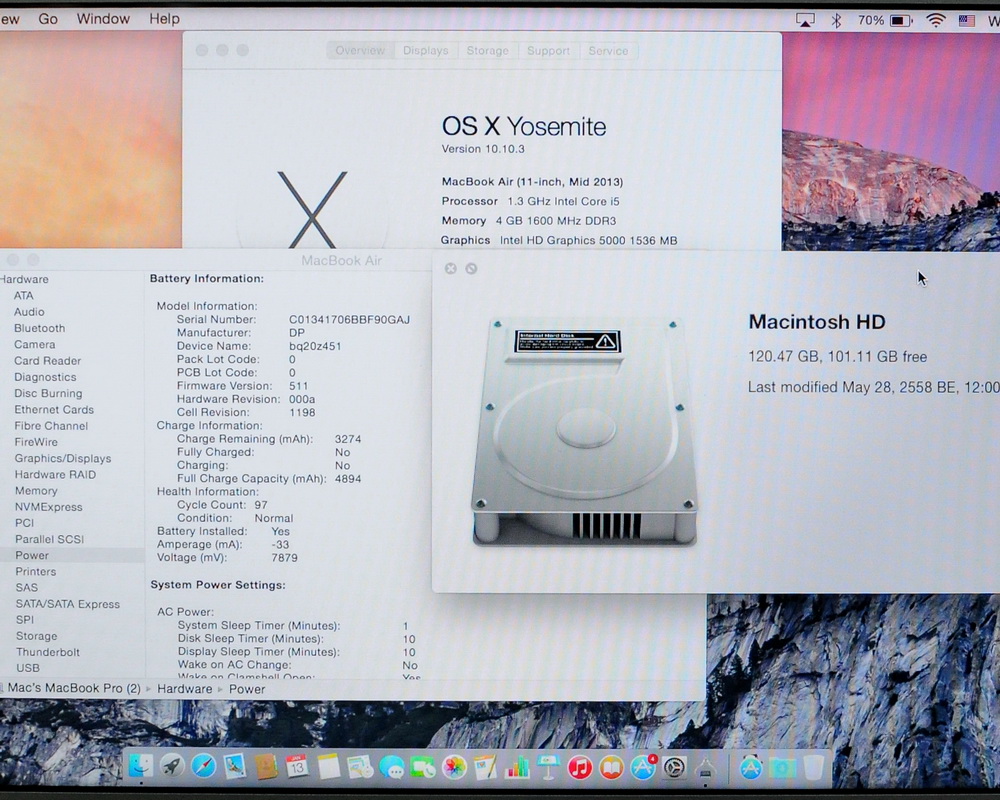Select Hardware RAID in the sidebar
Screen dimensions: 1000x800
(55, 475)
